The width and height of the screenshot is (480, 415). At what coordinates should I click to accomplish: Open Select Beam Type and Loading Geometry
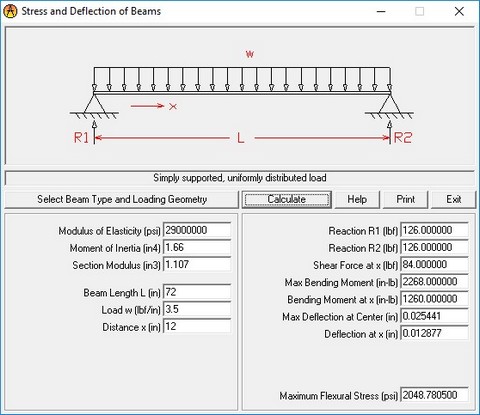122,200
